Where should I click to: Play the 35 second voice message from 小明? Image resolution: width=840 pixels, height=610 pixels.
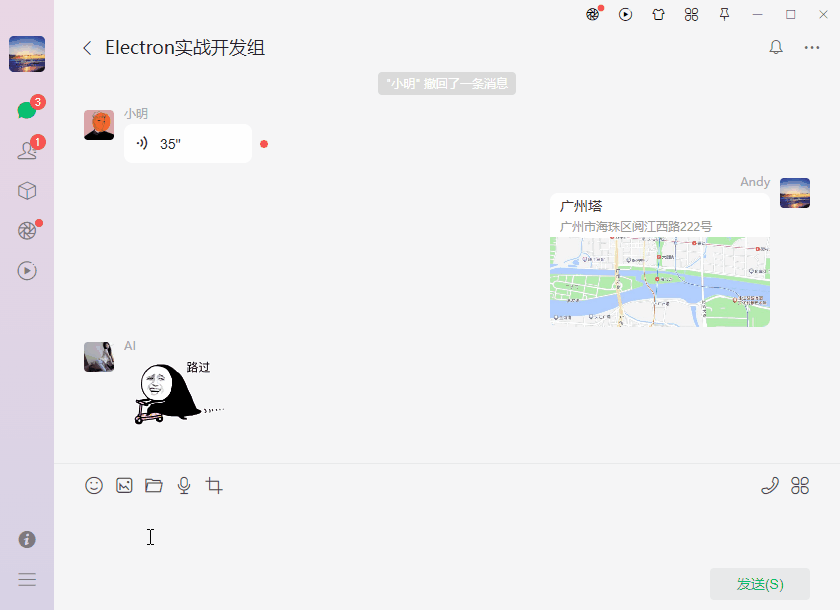[187, 143]
